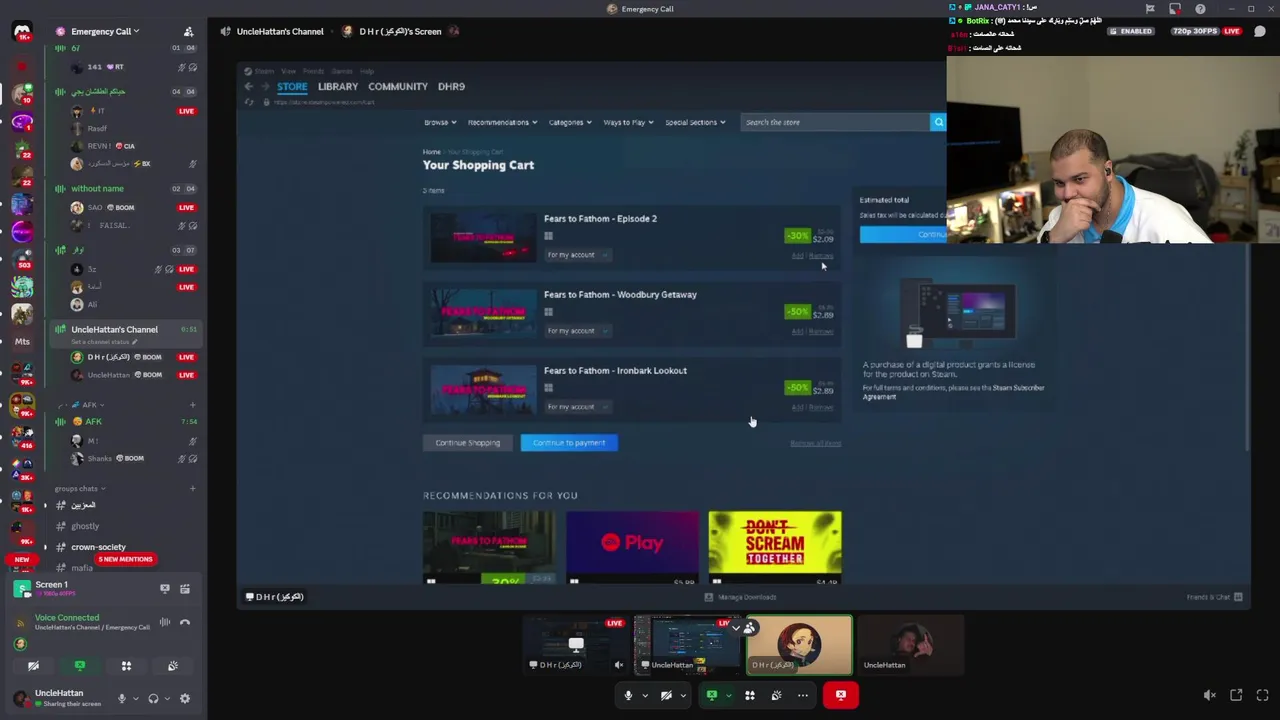Click the red stop streaming button
Image resolution: width=1280 pixels, height=720 pixels.
click(x=841, y=695)
